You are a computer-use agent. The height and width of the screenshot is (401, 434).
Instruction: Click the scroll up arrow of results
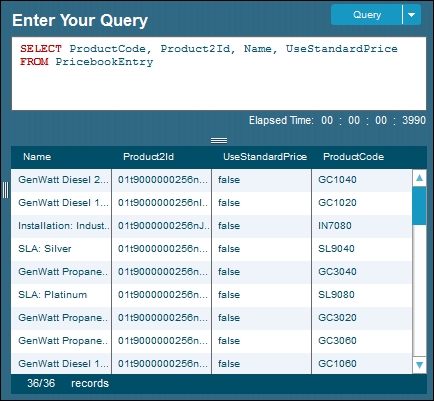pos(419,178)
